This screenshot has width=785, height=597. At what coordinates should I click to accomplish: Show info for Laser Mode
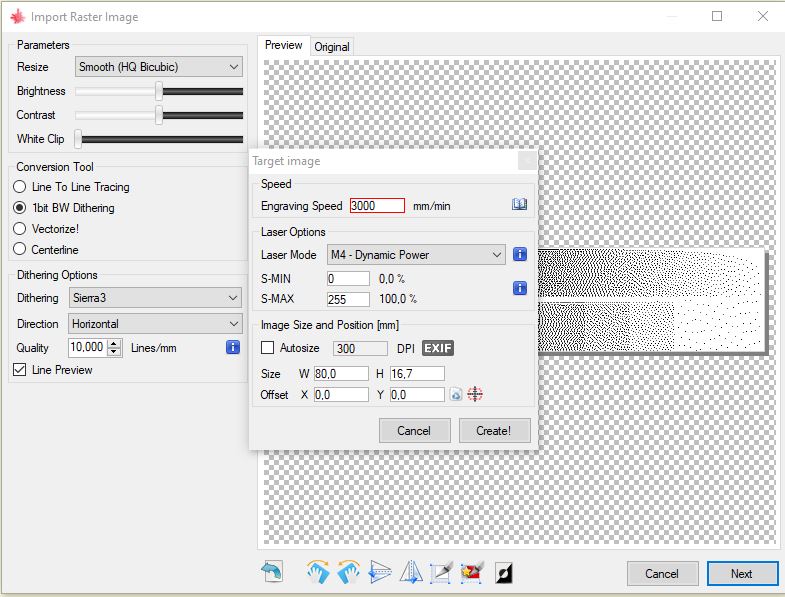[520, 254]
